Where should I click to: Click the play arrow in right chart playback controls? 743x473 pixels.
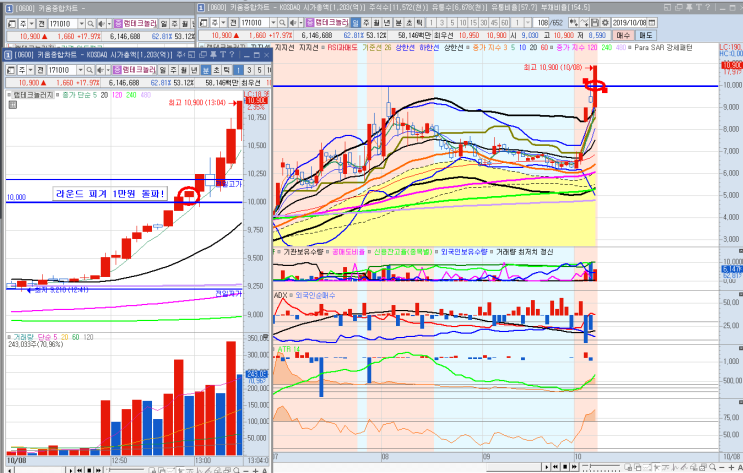click(x=546, y=467)
